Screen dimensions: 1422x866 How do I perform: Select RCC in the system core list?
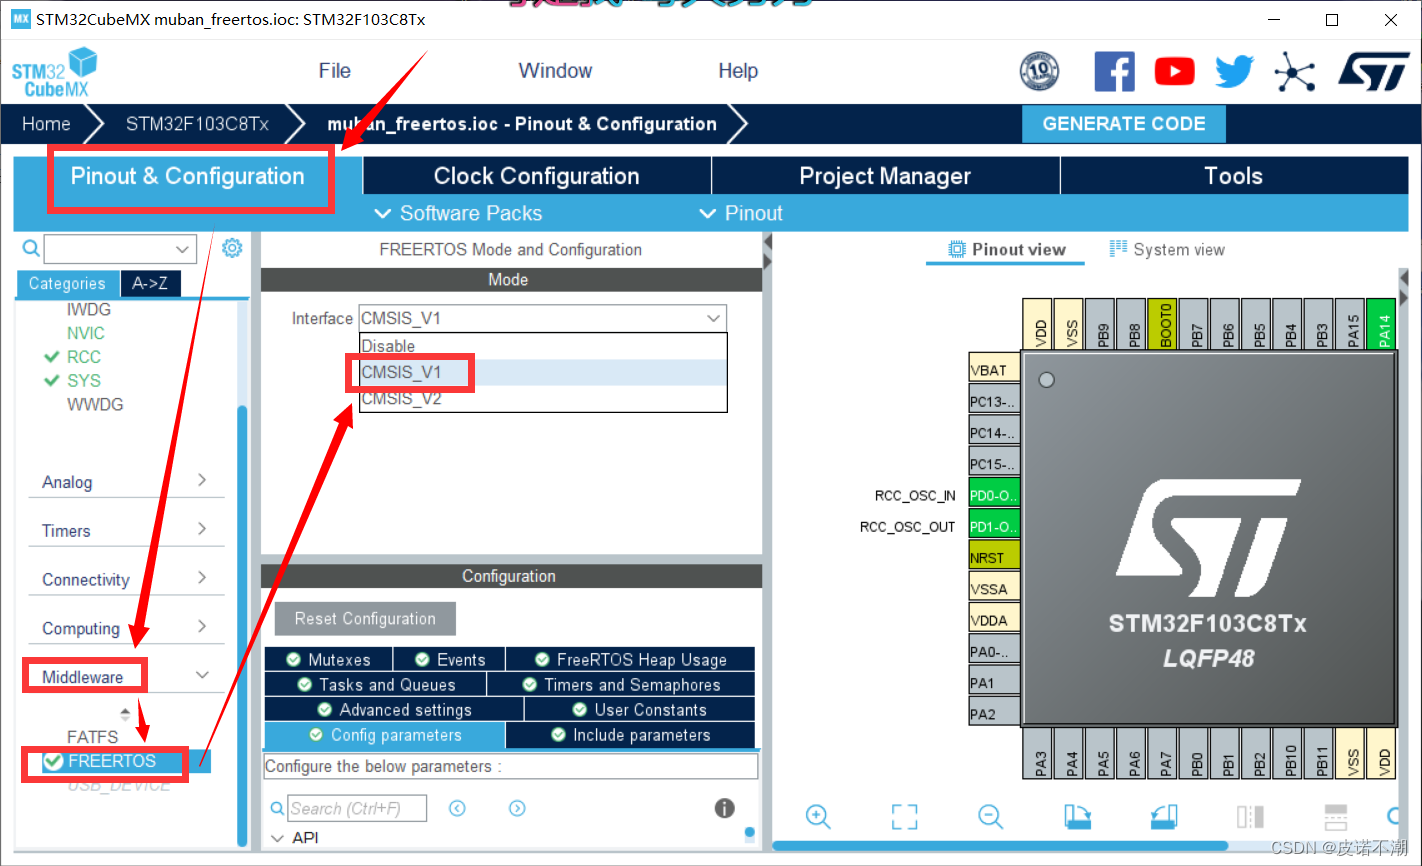(84, 357)
